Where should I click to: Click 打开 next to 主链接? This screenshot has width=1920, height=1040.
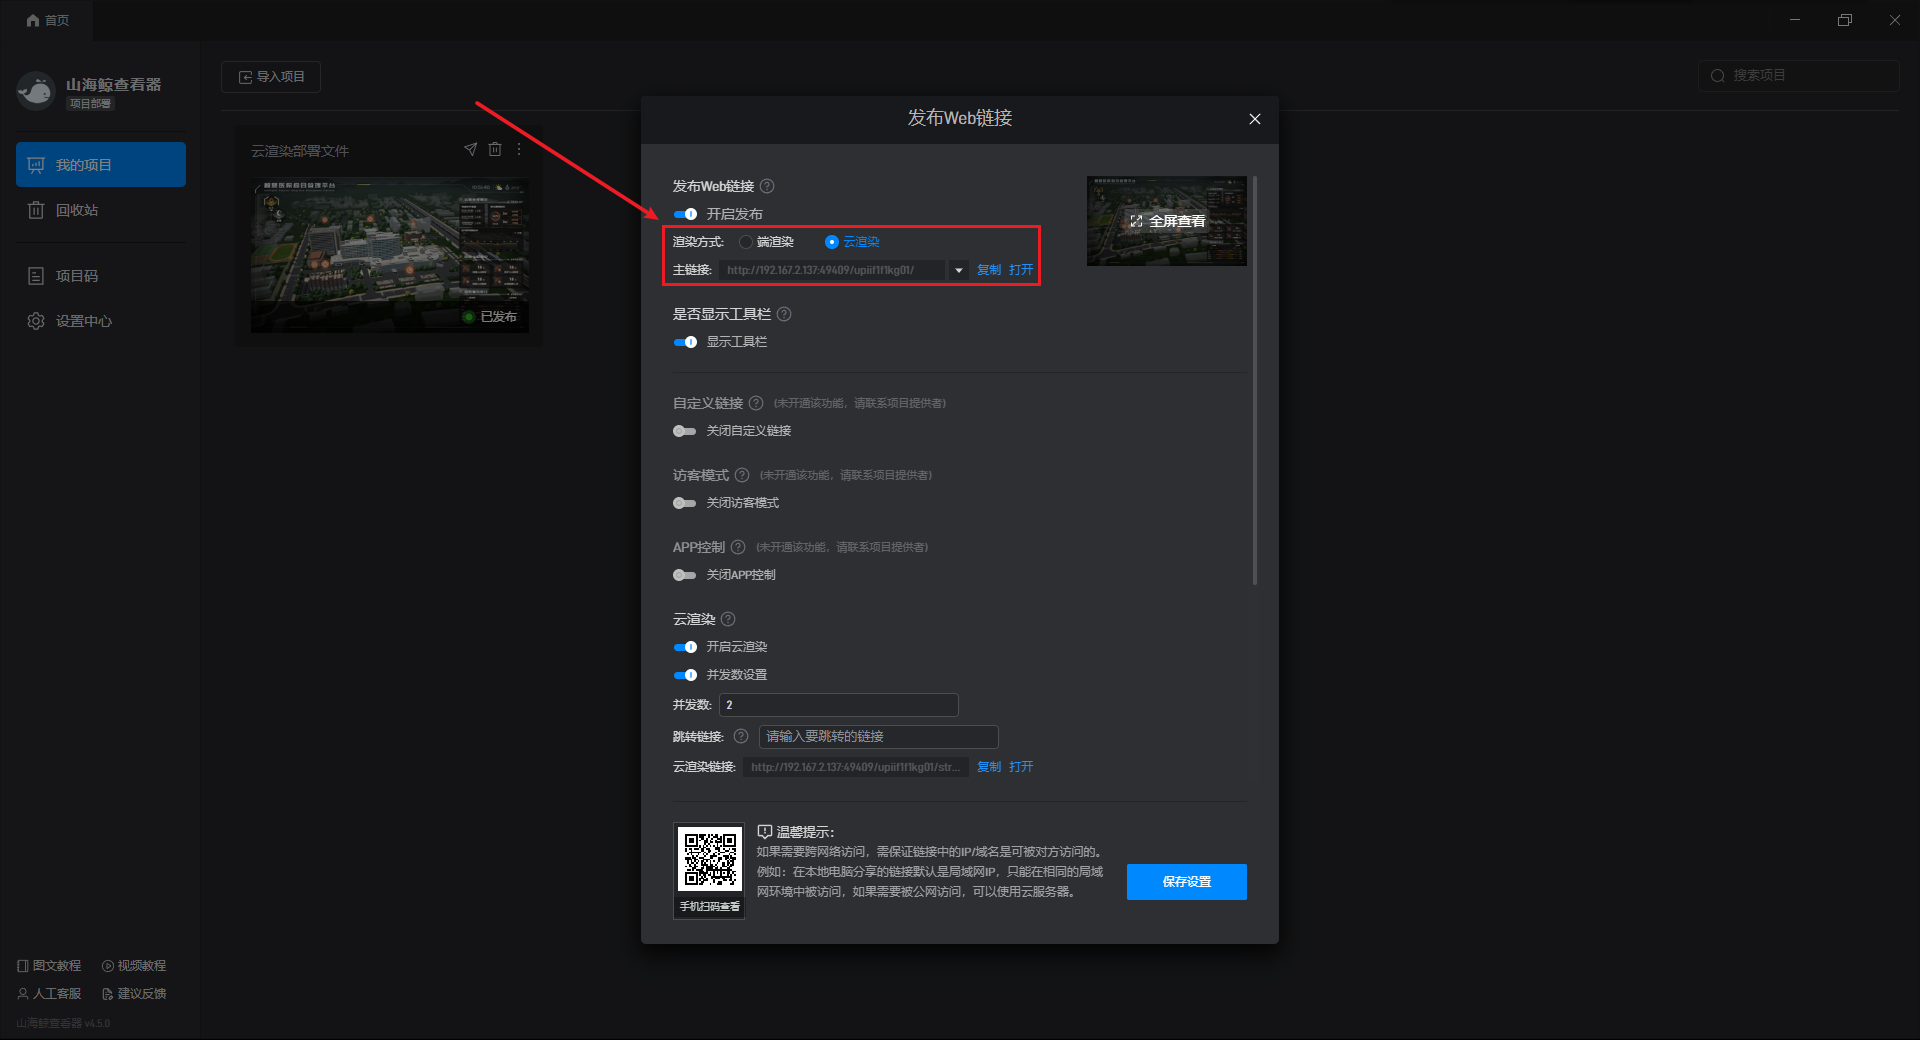pyautogui.click(x=1021, y=270)
